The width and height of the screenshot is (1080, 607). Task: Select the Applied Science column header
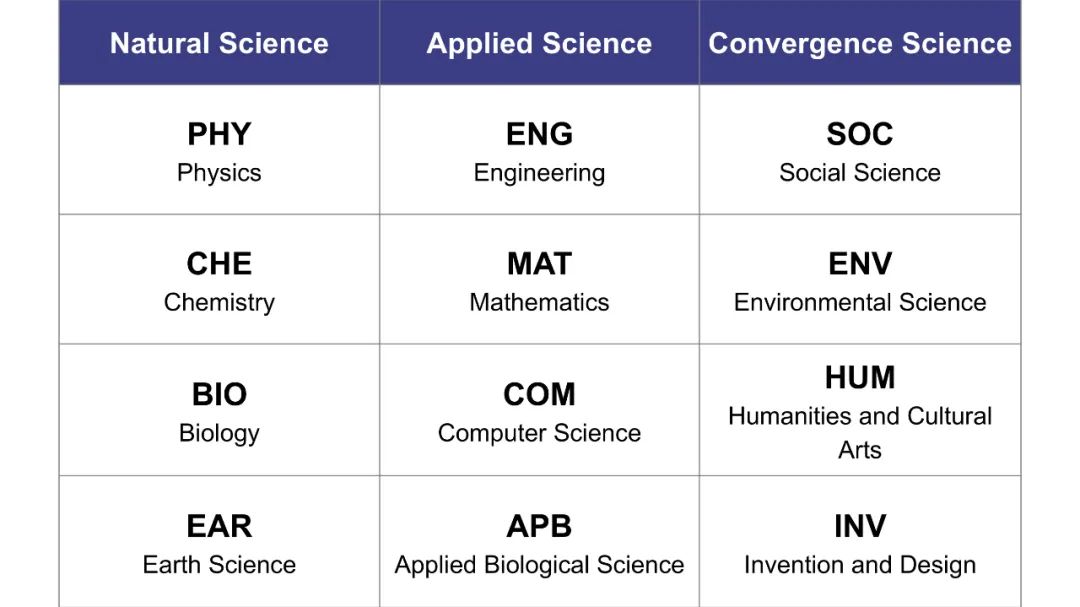[539, 43]
